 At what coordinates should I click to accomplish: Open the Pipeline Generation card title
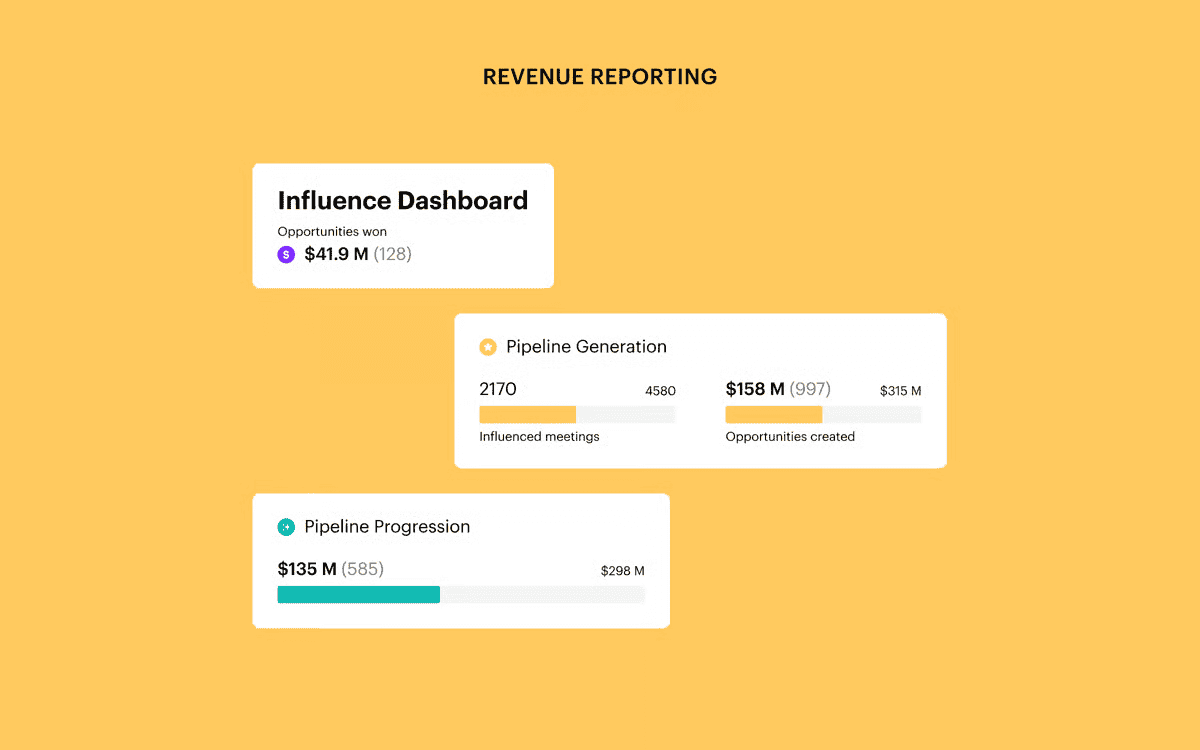coord(586,347)
